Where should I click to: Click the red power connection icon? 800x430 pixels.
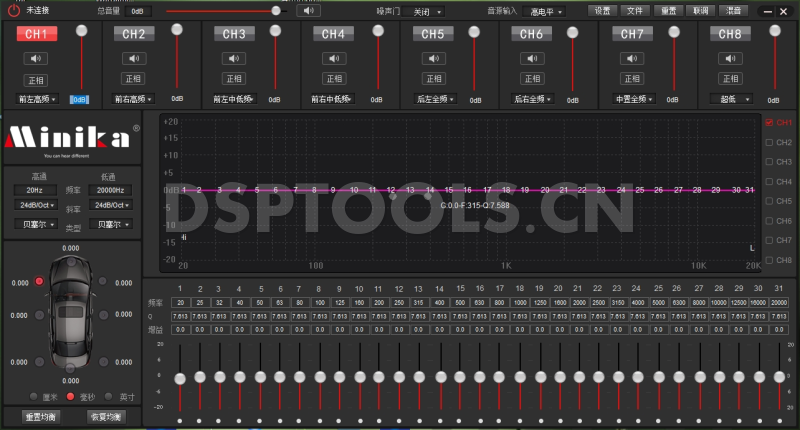14,10
